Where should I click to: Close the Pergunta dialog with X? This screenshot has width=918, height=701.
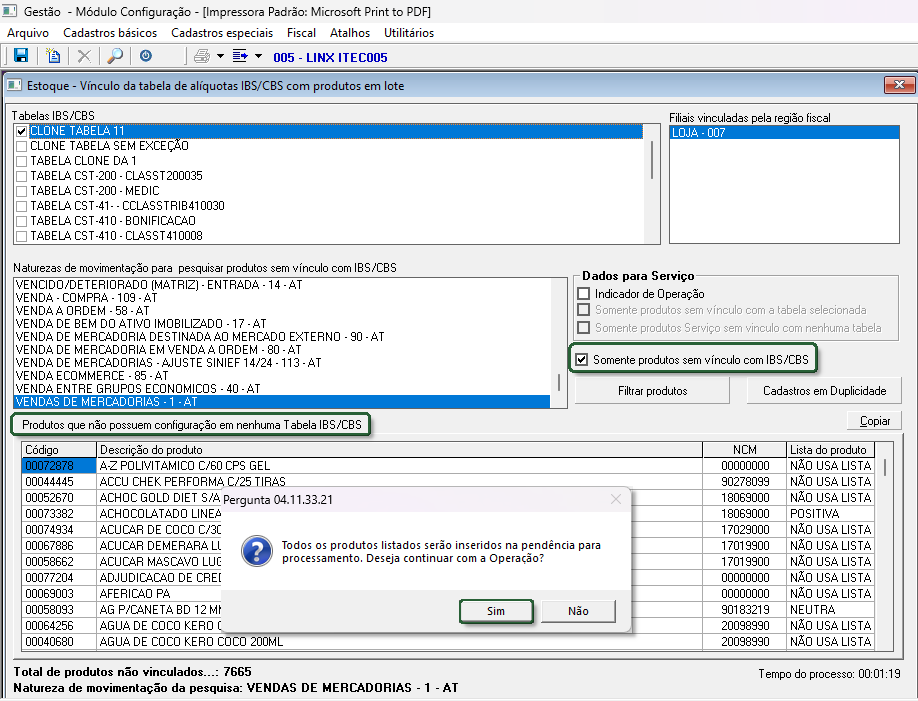click(x=615, y=499)
